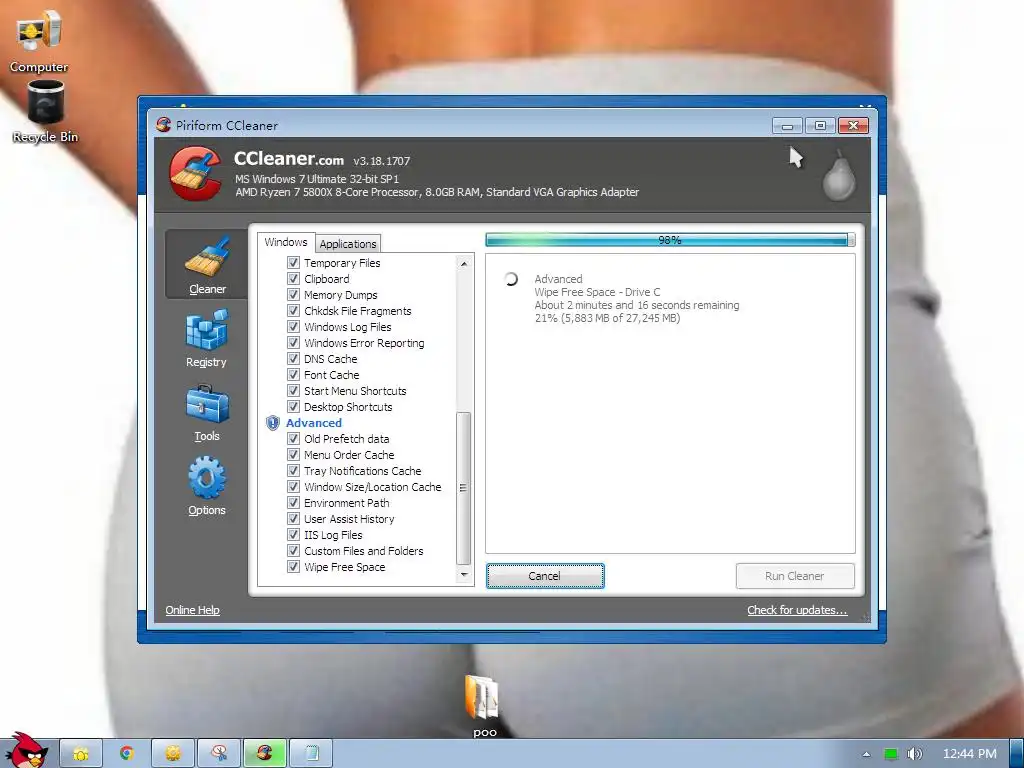Screen dimensions: 1024x768
Task: Open Recycle Bin desktop icon
Action: 45,111
